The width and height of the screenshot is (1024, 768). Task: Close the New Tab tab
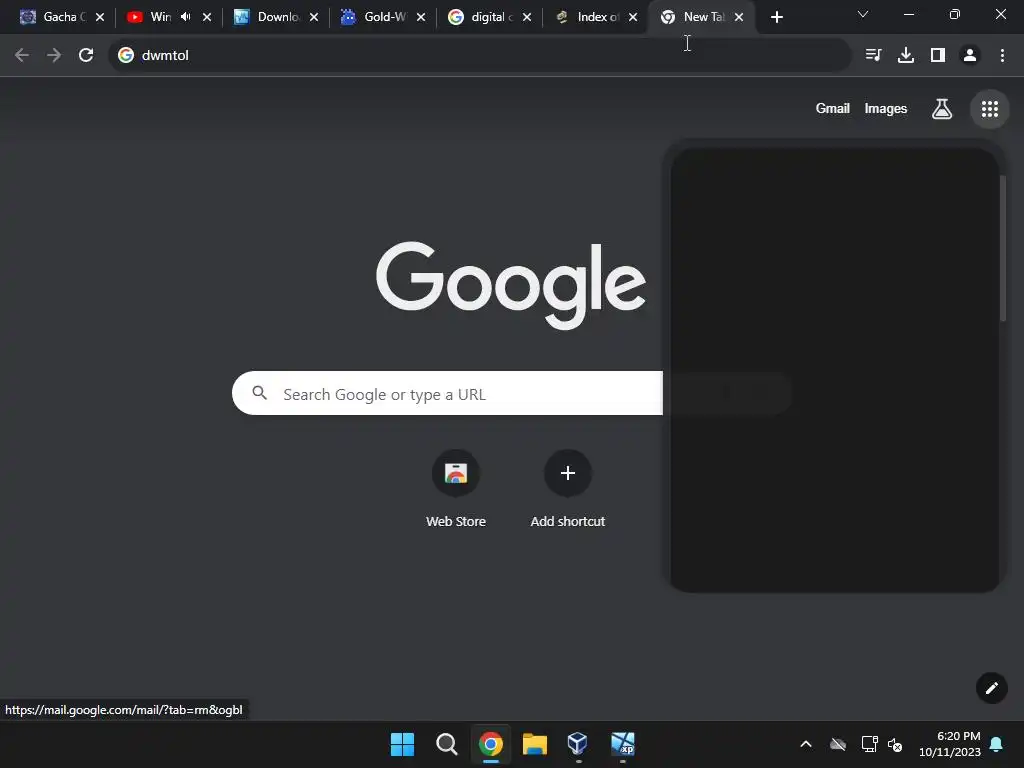(739, 18)
